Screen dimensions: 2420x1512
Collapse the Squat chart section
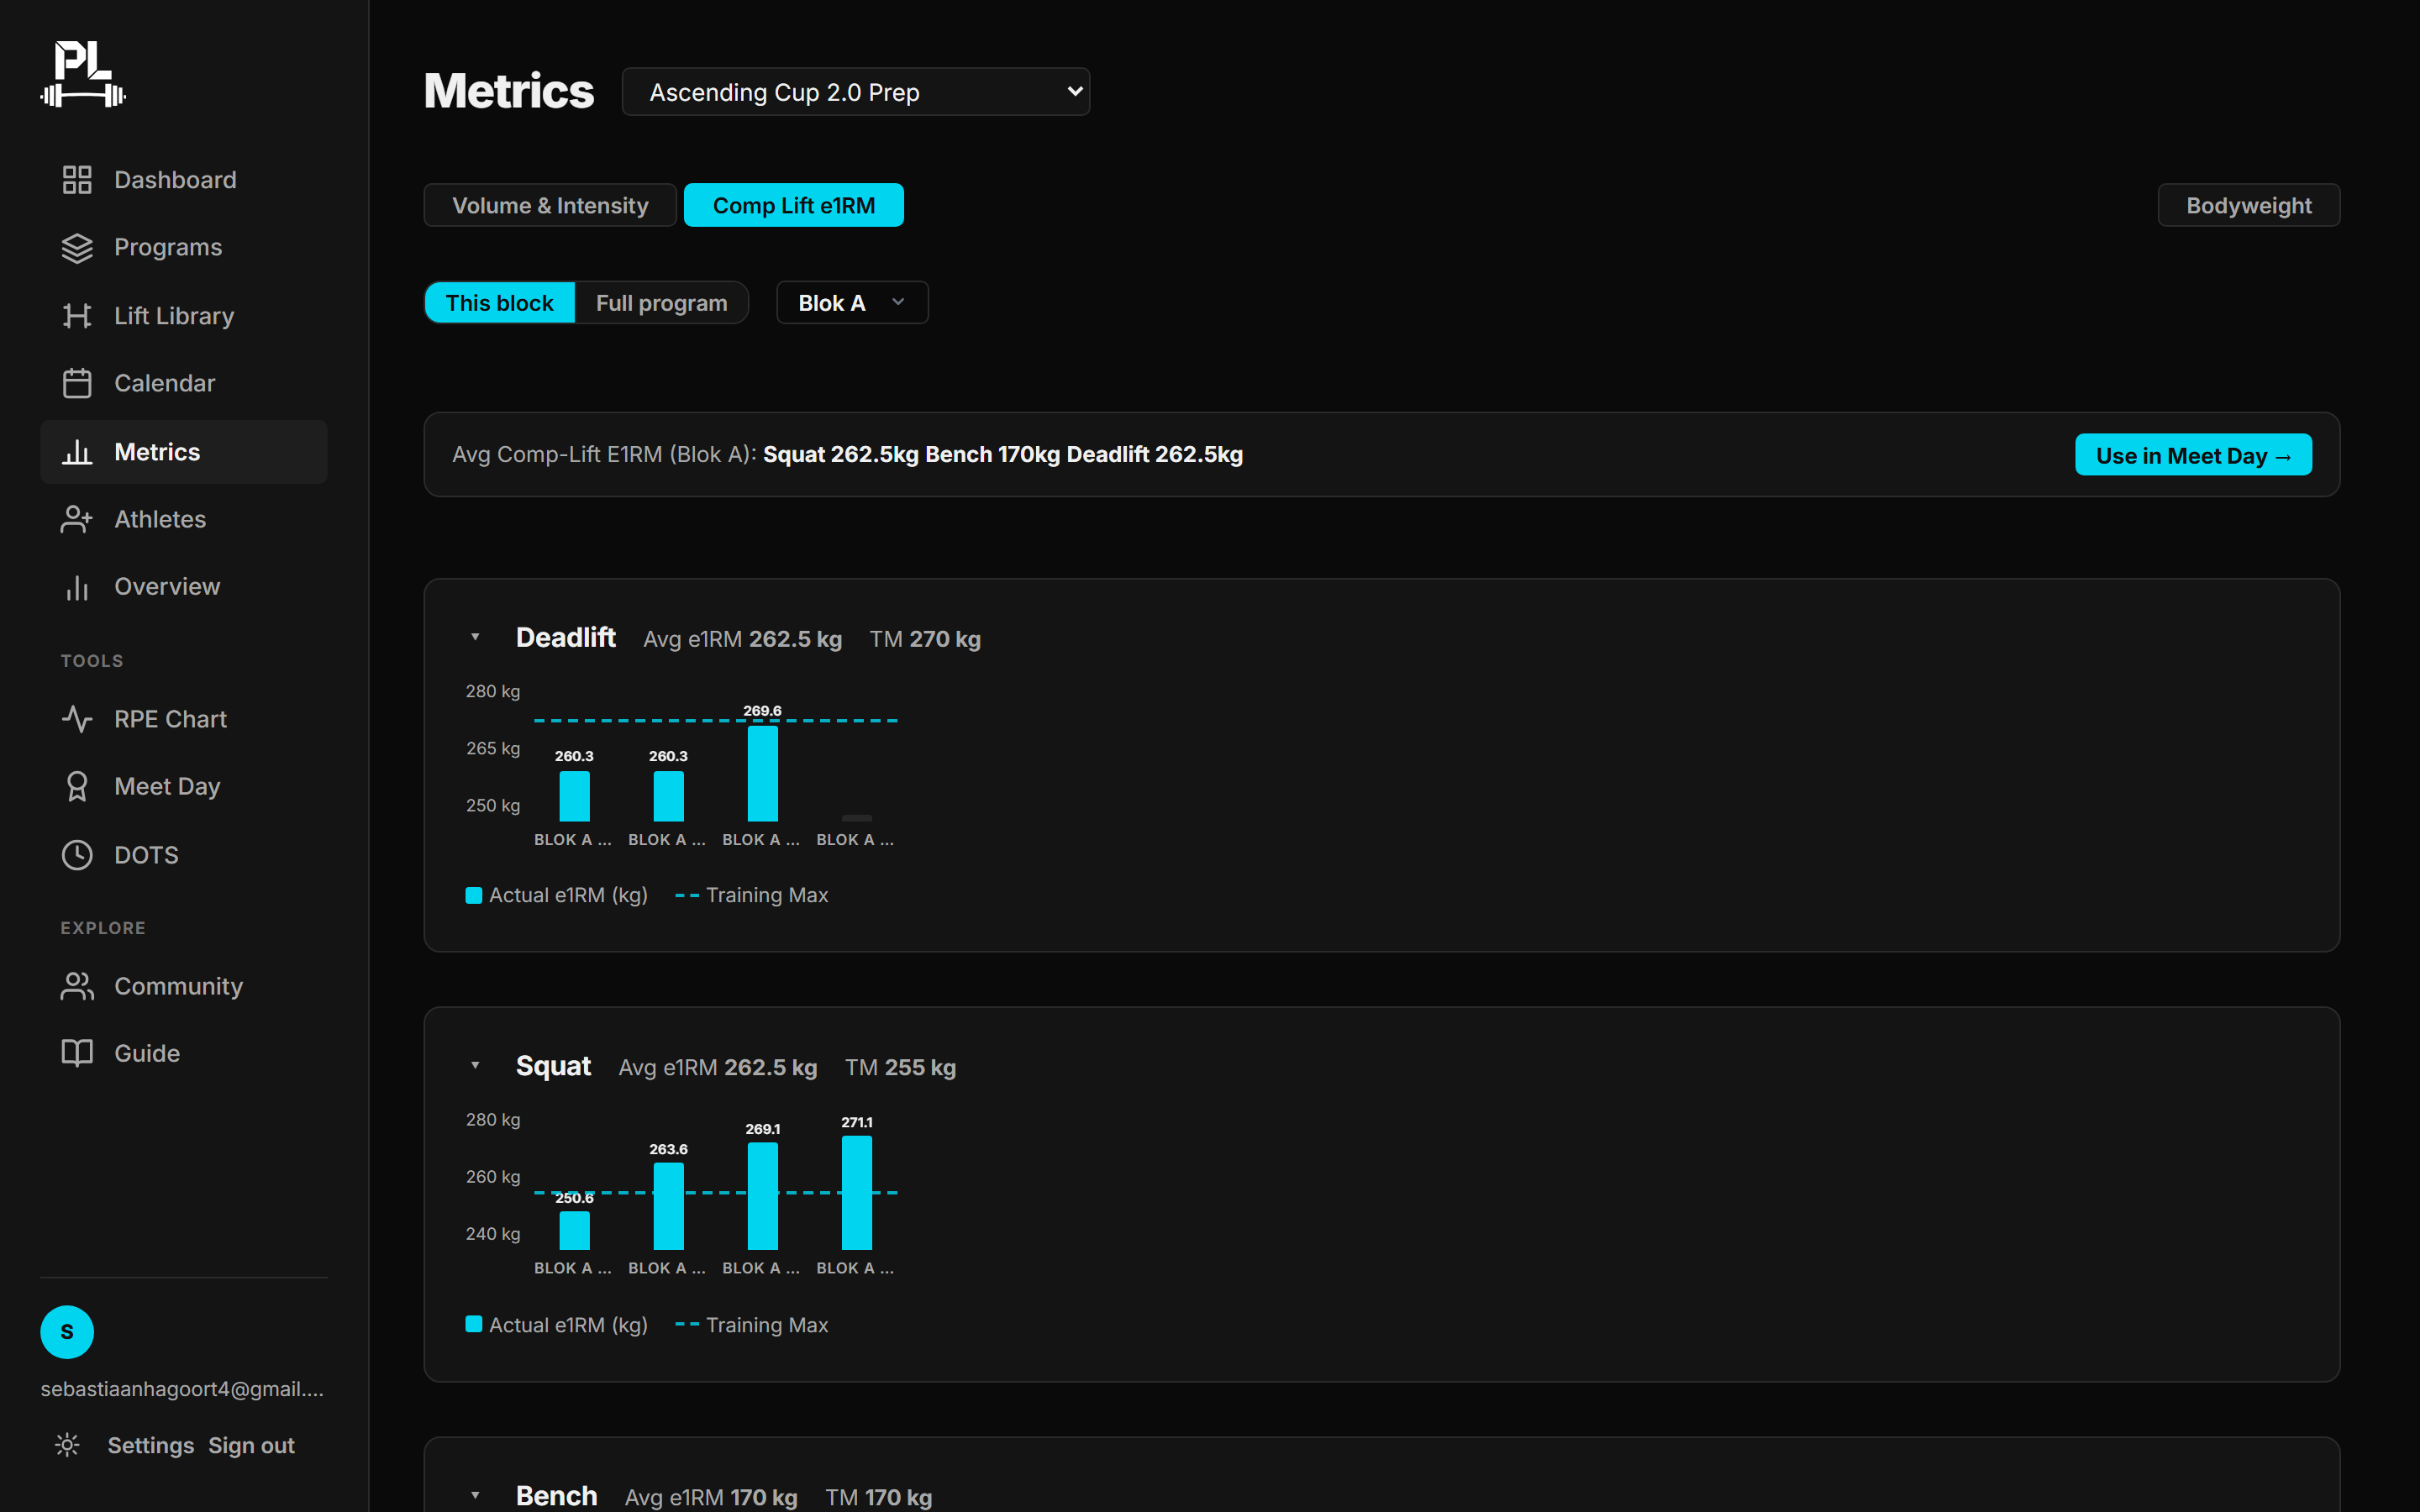(475, 1066)
